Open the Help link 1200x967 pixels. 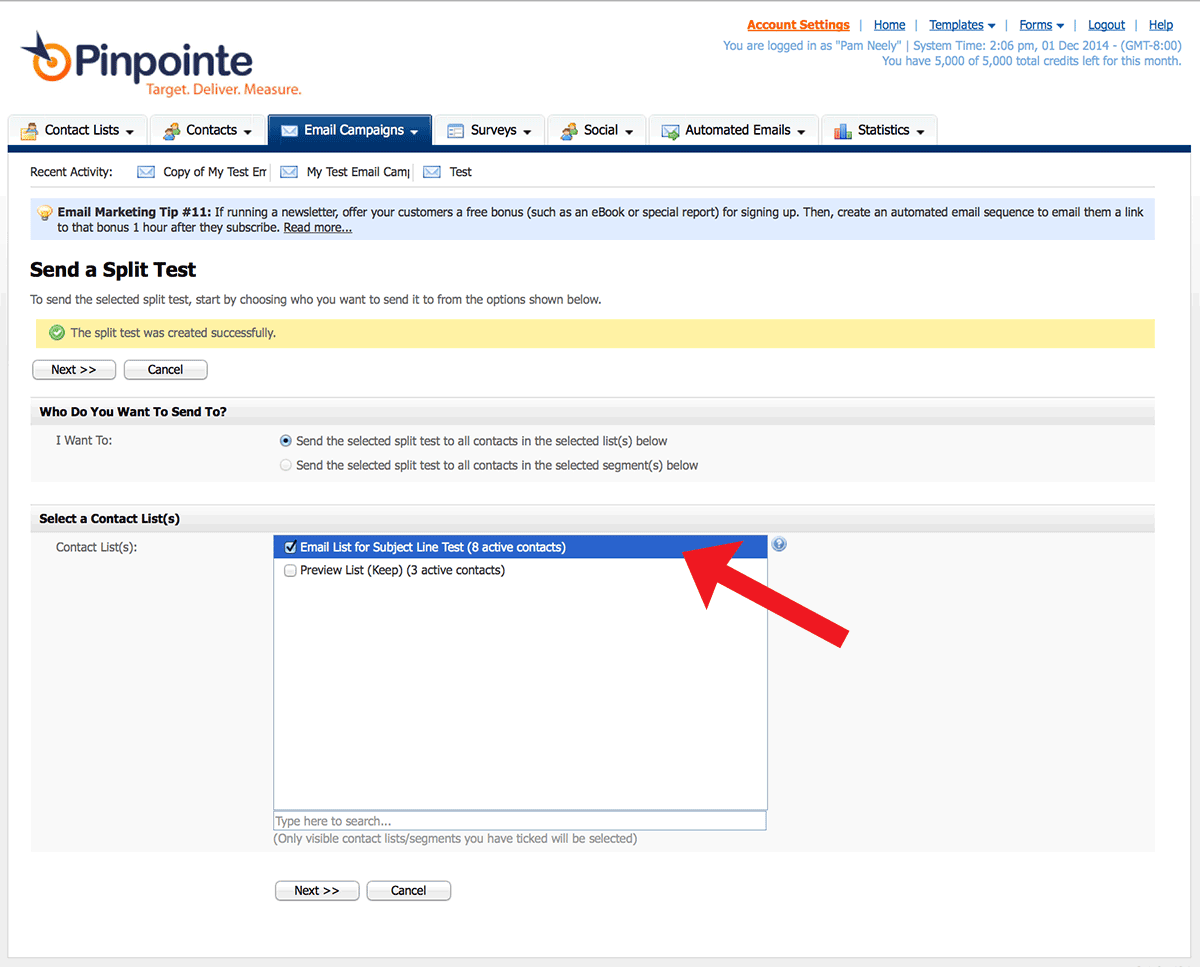(x=1161, y=25)
